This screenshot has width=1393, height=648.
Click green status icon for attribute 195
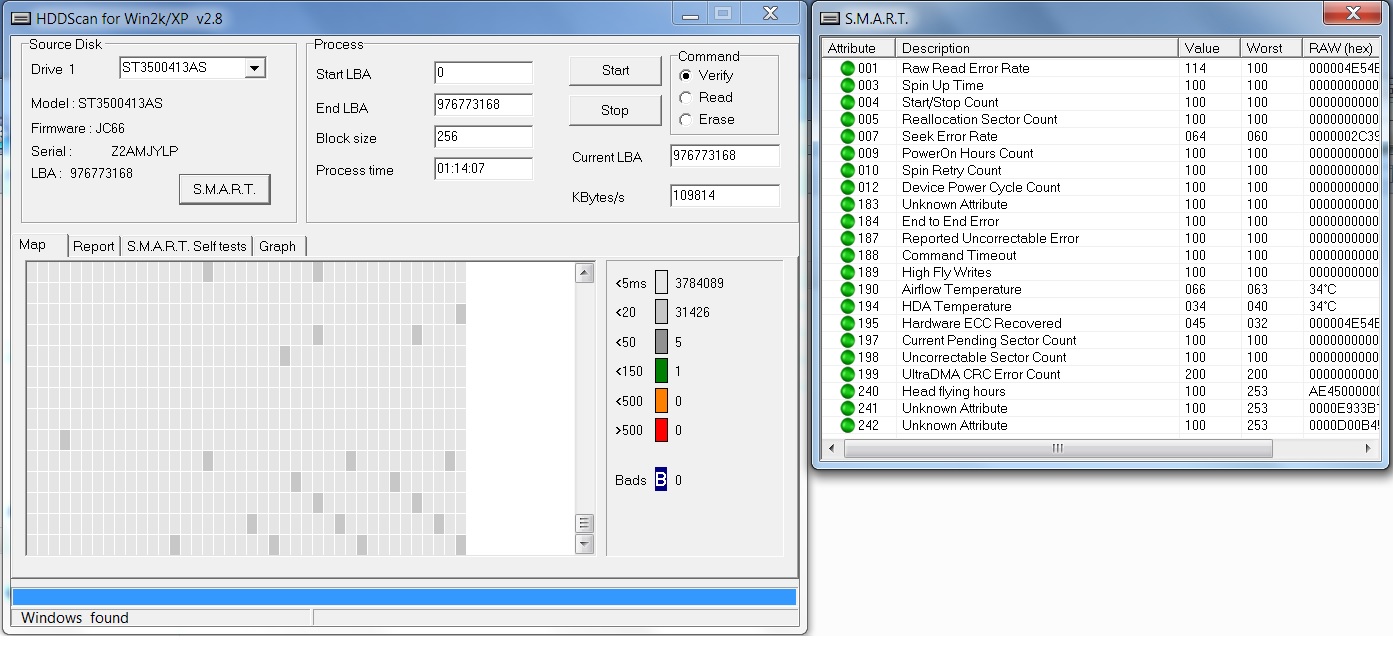pyautogui.click(x=848, y=323)
